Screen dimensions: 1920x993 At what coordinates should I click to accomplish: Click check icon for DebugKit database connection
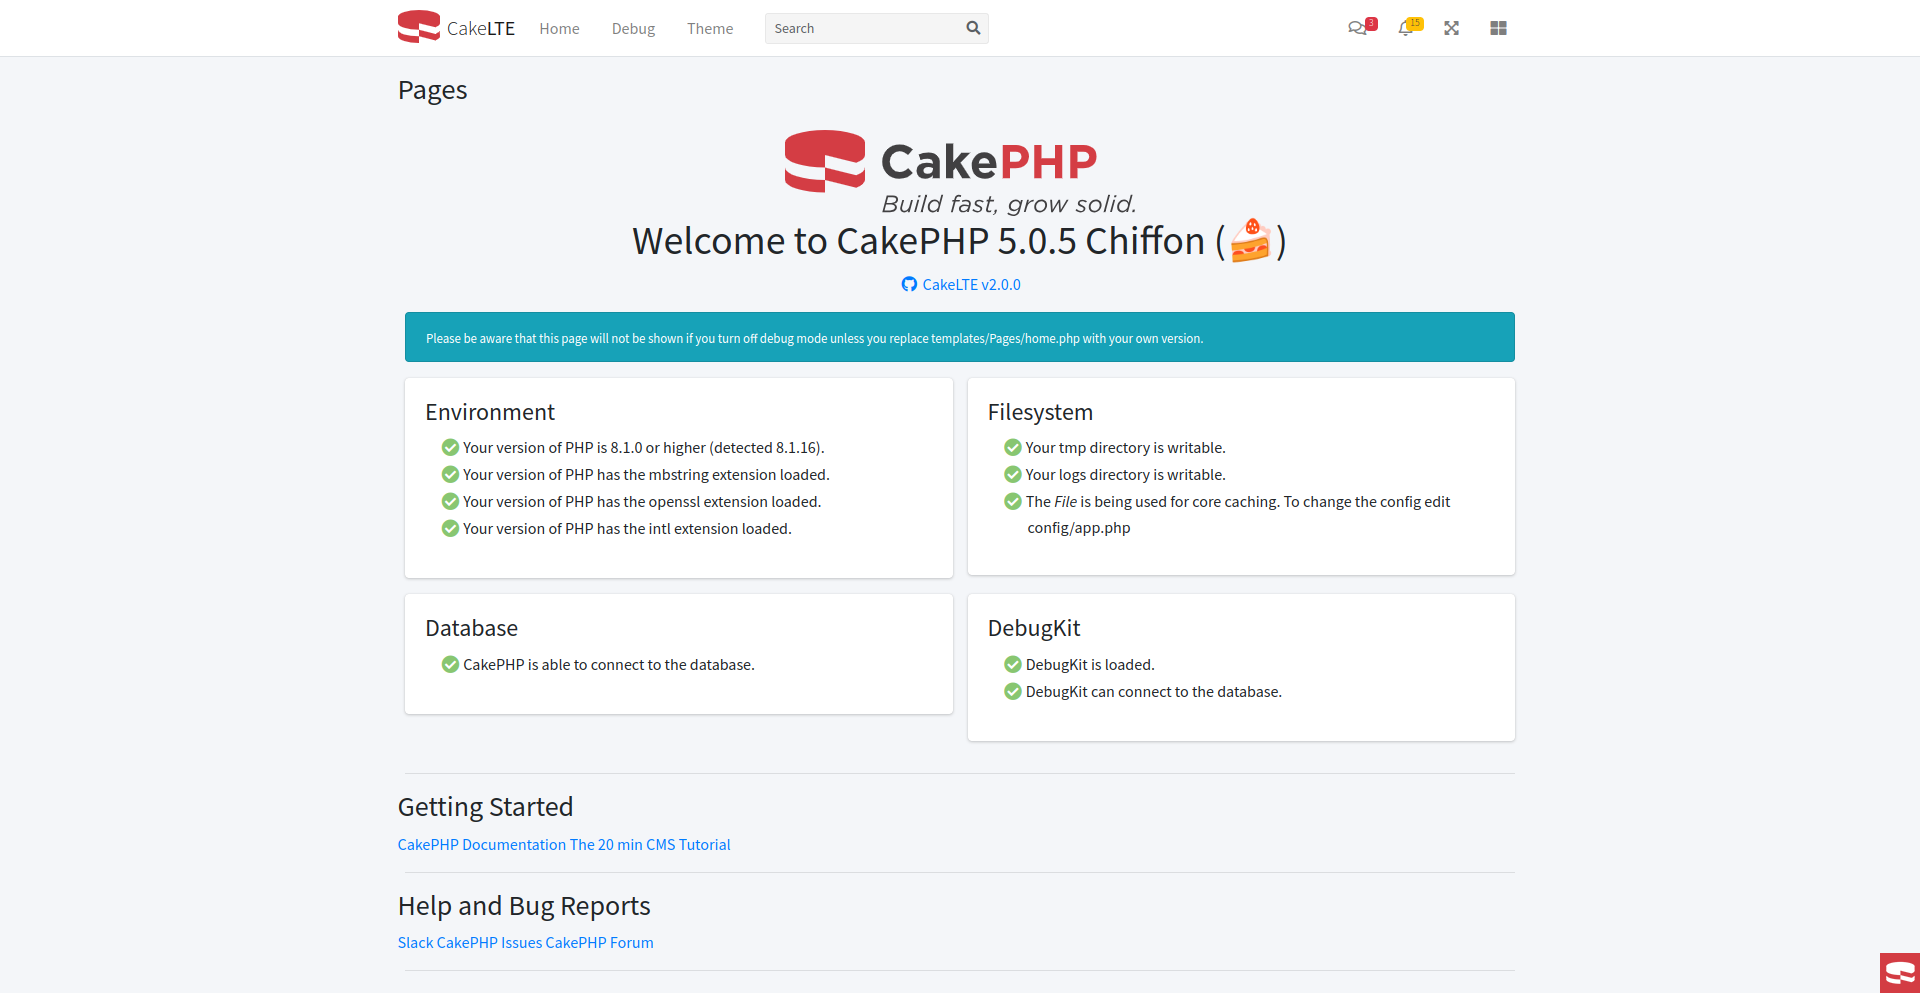point(1013,691)
